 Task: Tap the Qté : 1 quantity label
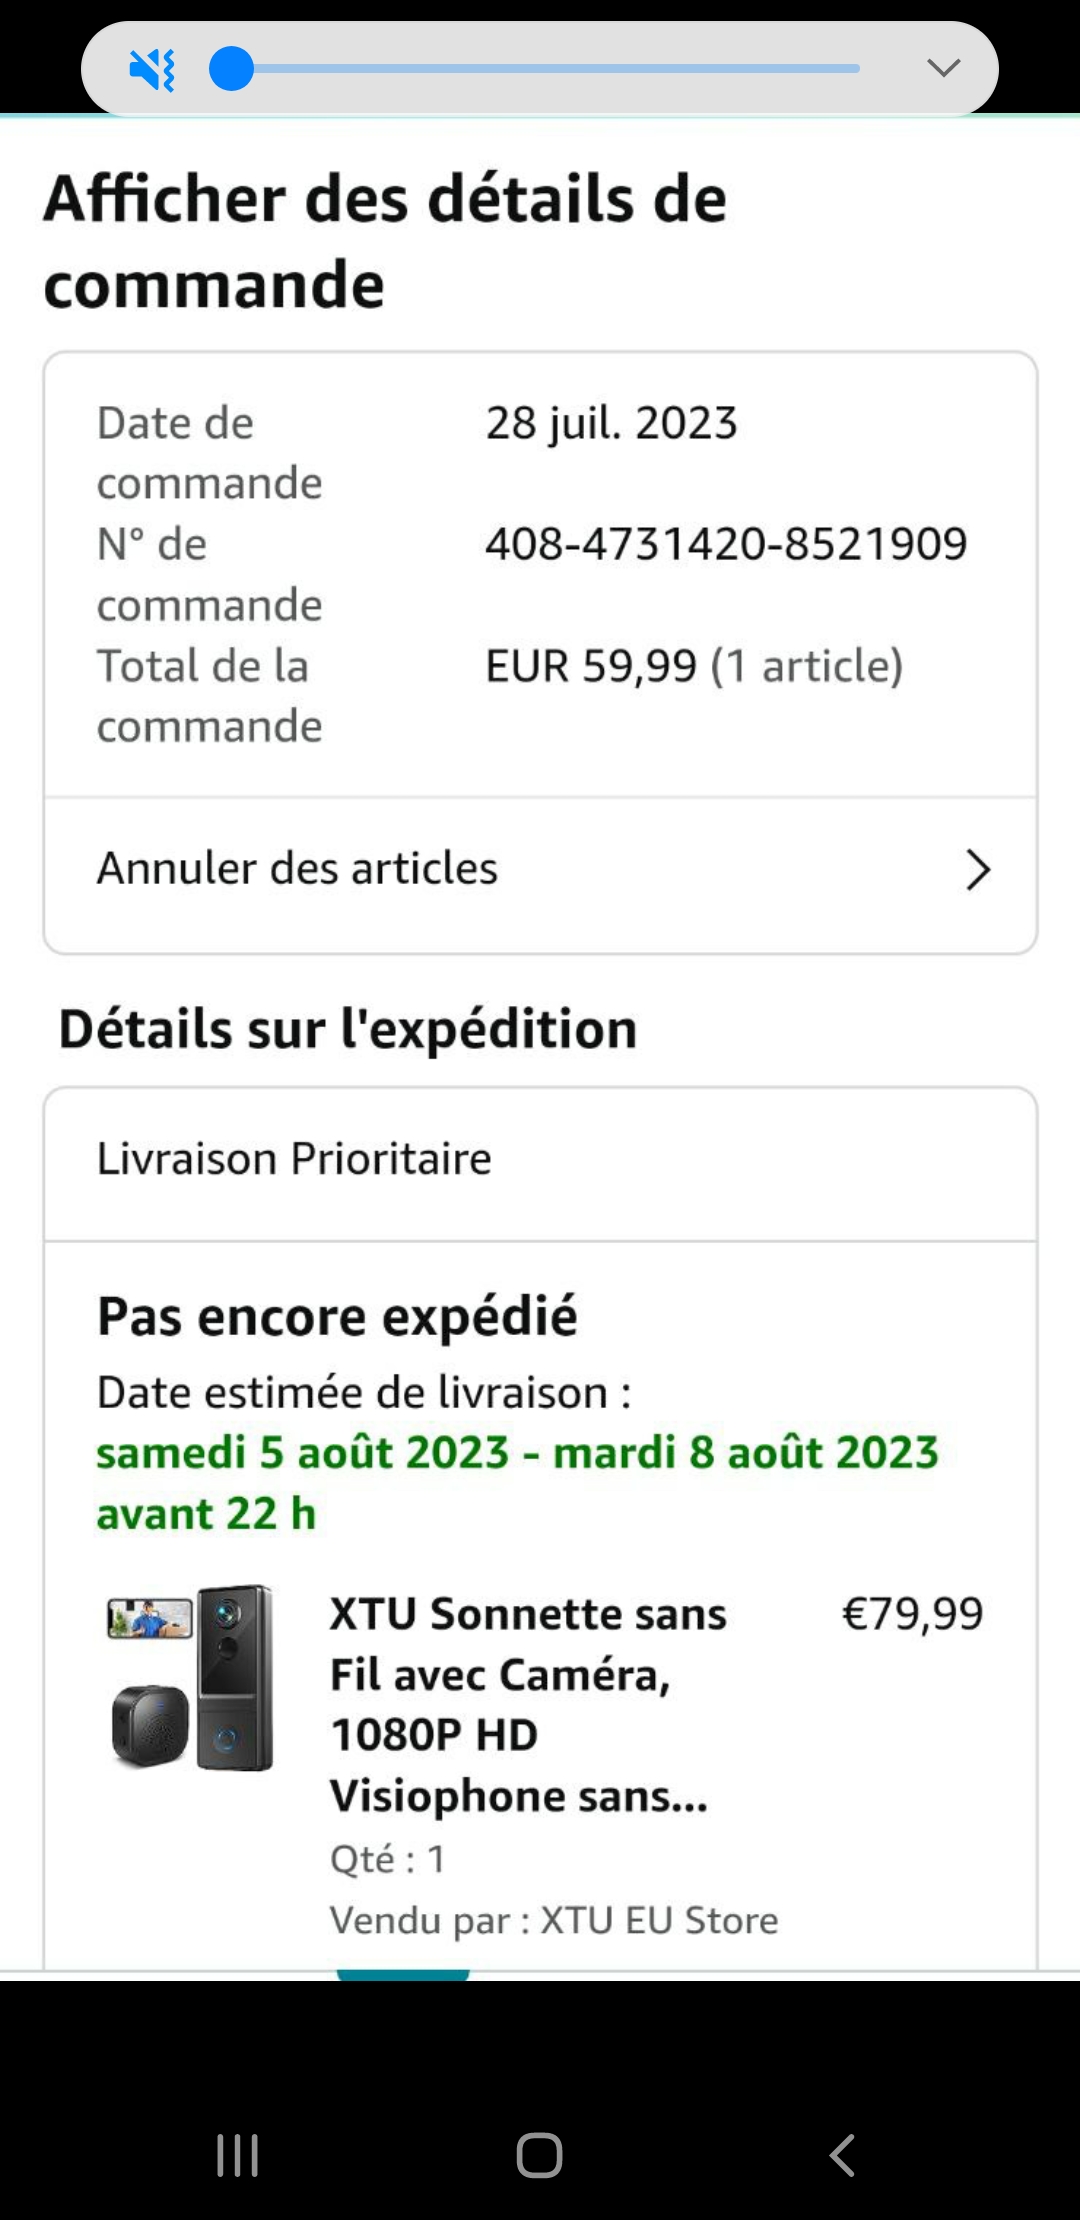tap(388, 1860)
